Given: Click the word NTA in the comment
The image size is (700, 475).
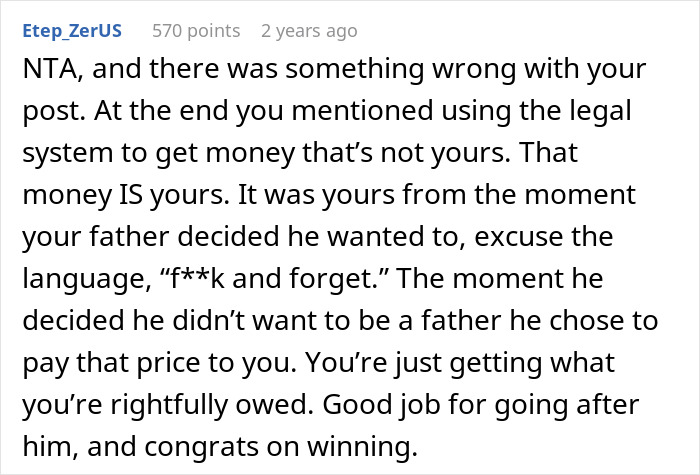Looking at the screenshot, I should [x=49, y=69].
